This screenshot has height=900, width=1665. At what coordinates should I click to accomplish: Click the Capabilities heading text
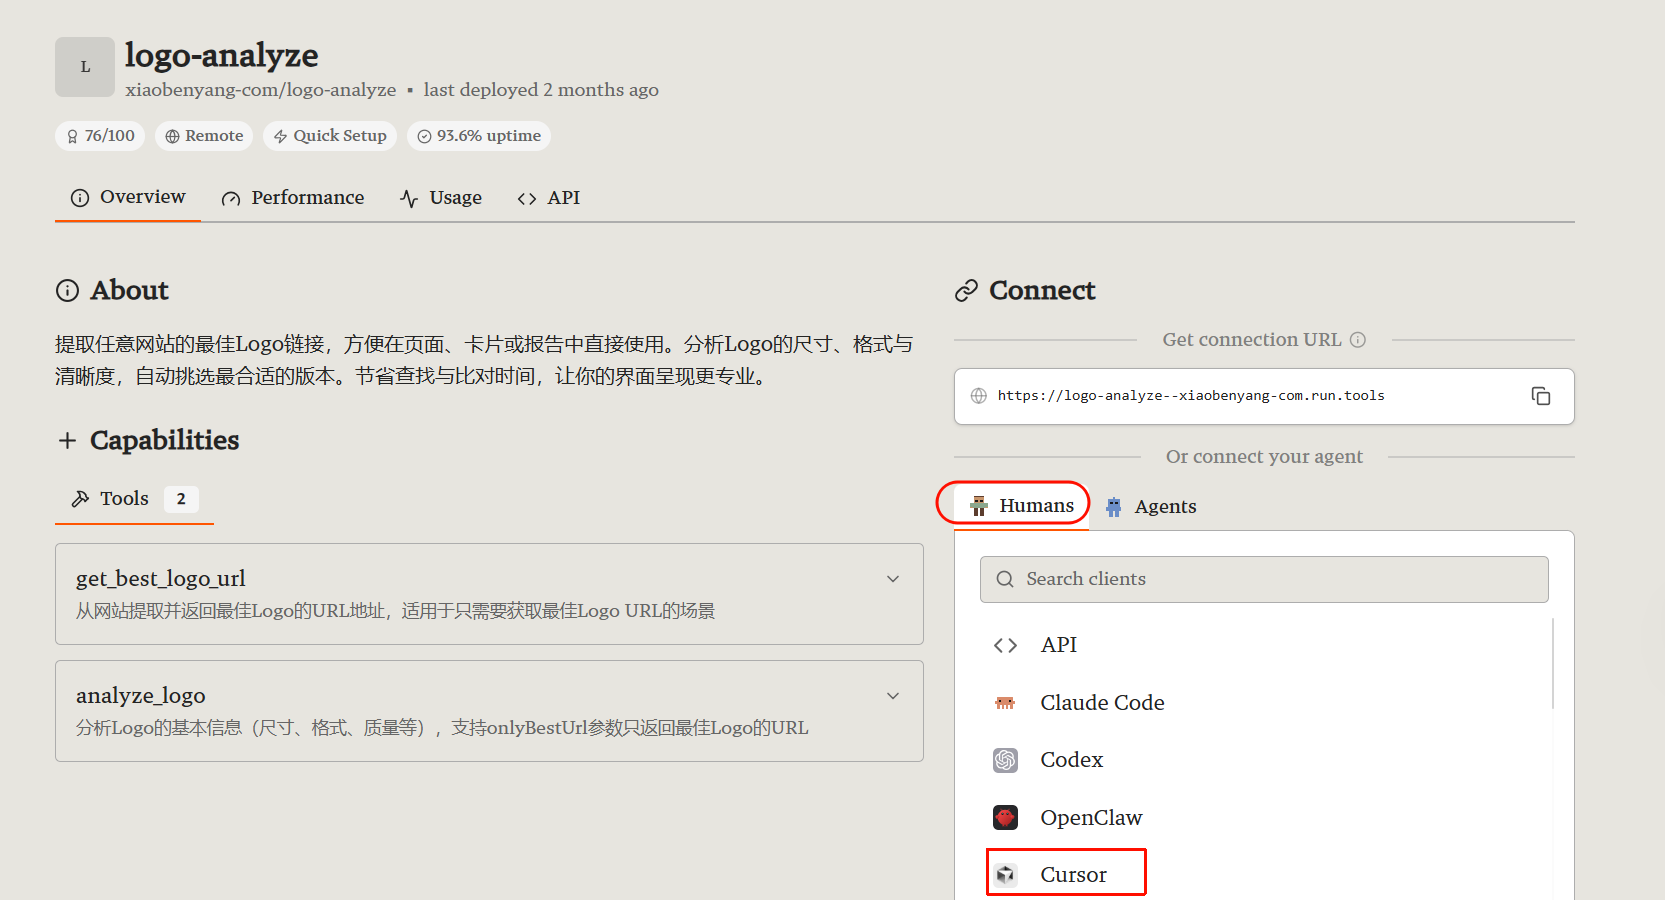pos(165,441)
